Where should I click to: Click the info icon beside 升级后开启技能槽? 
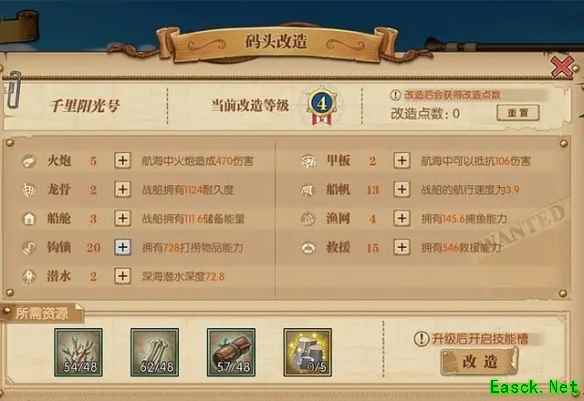pyautogui.click(x=422, y=339)
